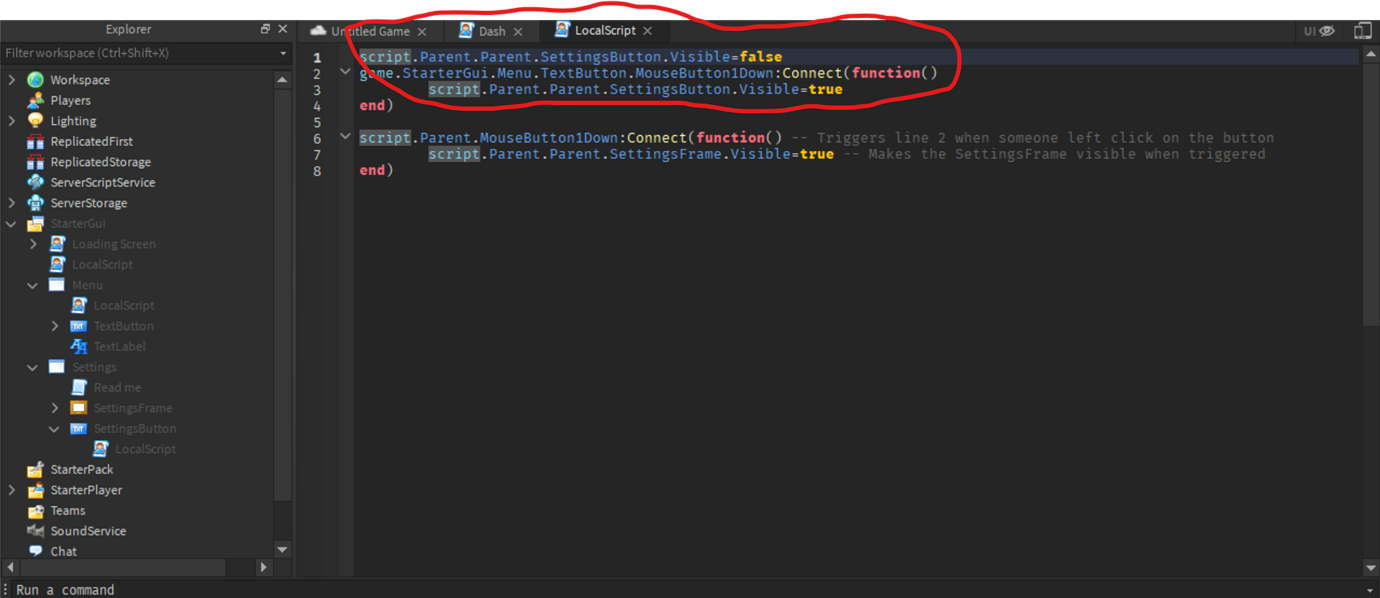This screenshot has height=598, width=1380.
Task: Collapse the Settings node
Action: pos(33,367)
